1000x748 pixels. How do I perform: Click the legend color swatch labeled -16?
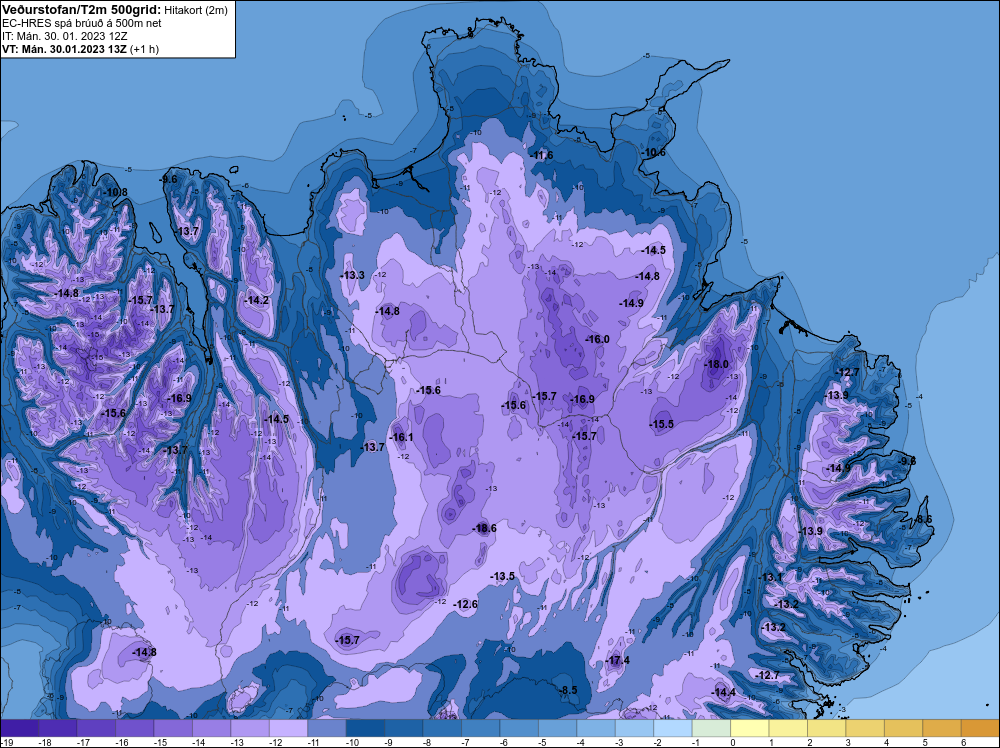[x=135, y=728]
